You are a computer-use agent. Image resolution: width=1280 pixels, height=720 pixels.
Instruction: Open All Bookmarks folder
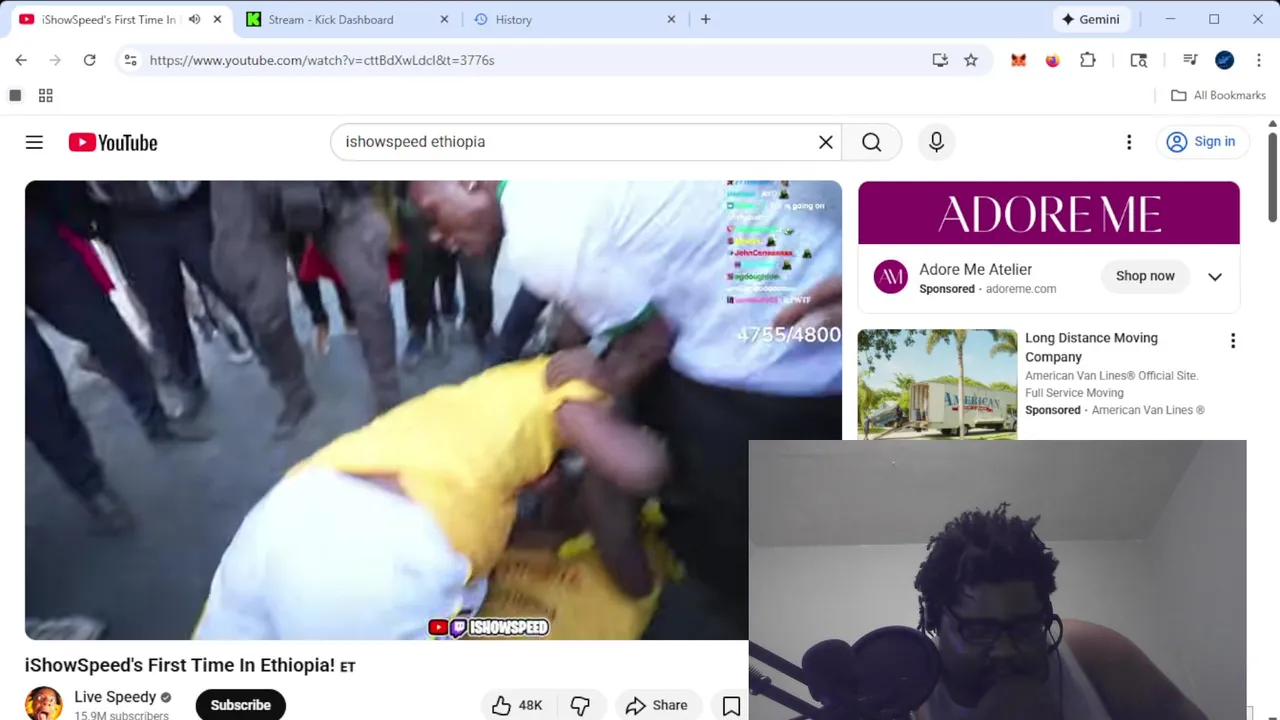click(x=1218, y=95)
